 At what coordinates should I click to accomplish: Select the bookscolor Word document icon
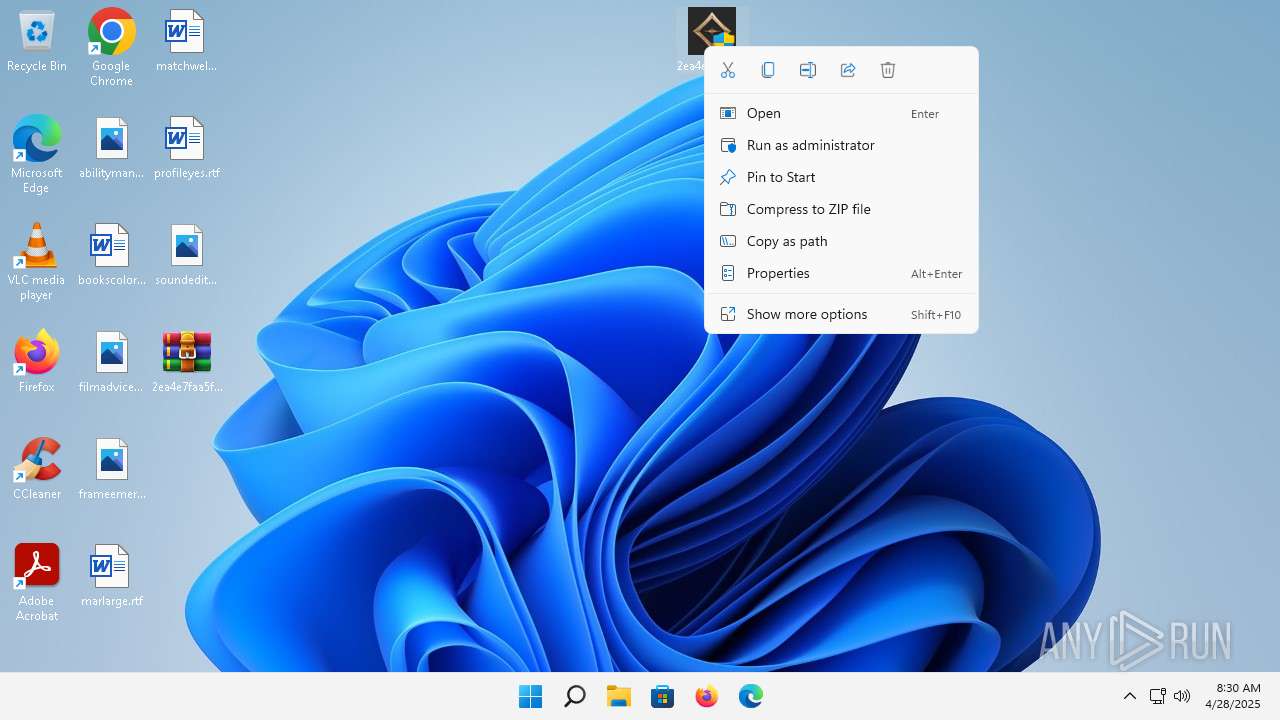(112, 255)
